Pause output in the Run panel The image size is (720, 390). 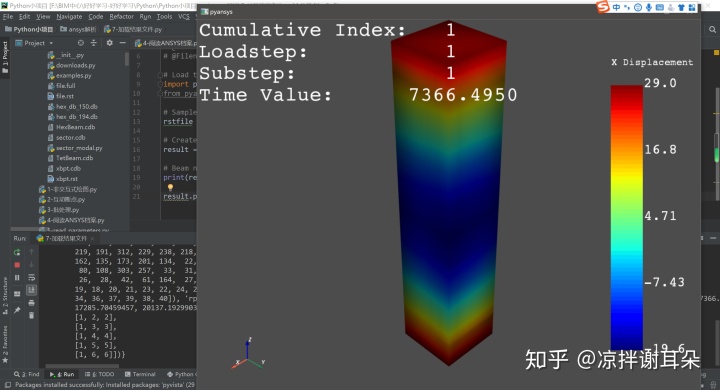[x=17, y=277]
